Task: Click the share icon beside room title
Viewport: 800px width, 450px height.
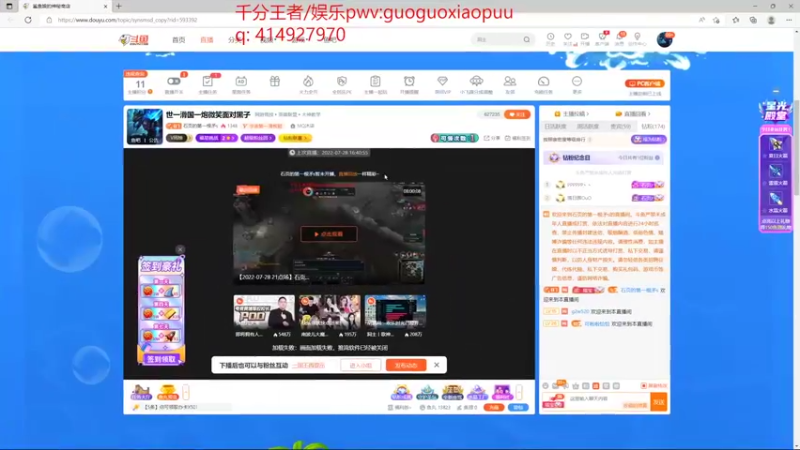Action: click(x=492, y=138)
